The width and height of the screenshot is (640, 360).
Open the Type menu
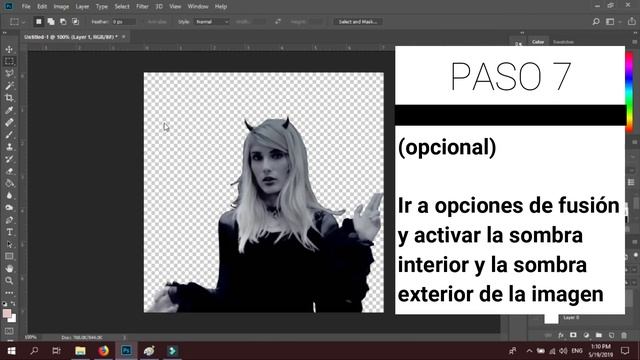pyautogui.click(x=102, y=7)
